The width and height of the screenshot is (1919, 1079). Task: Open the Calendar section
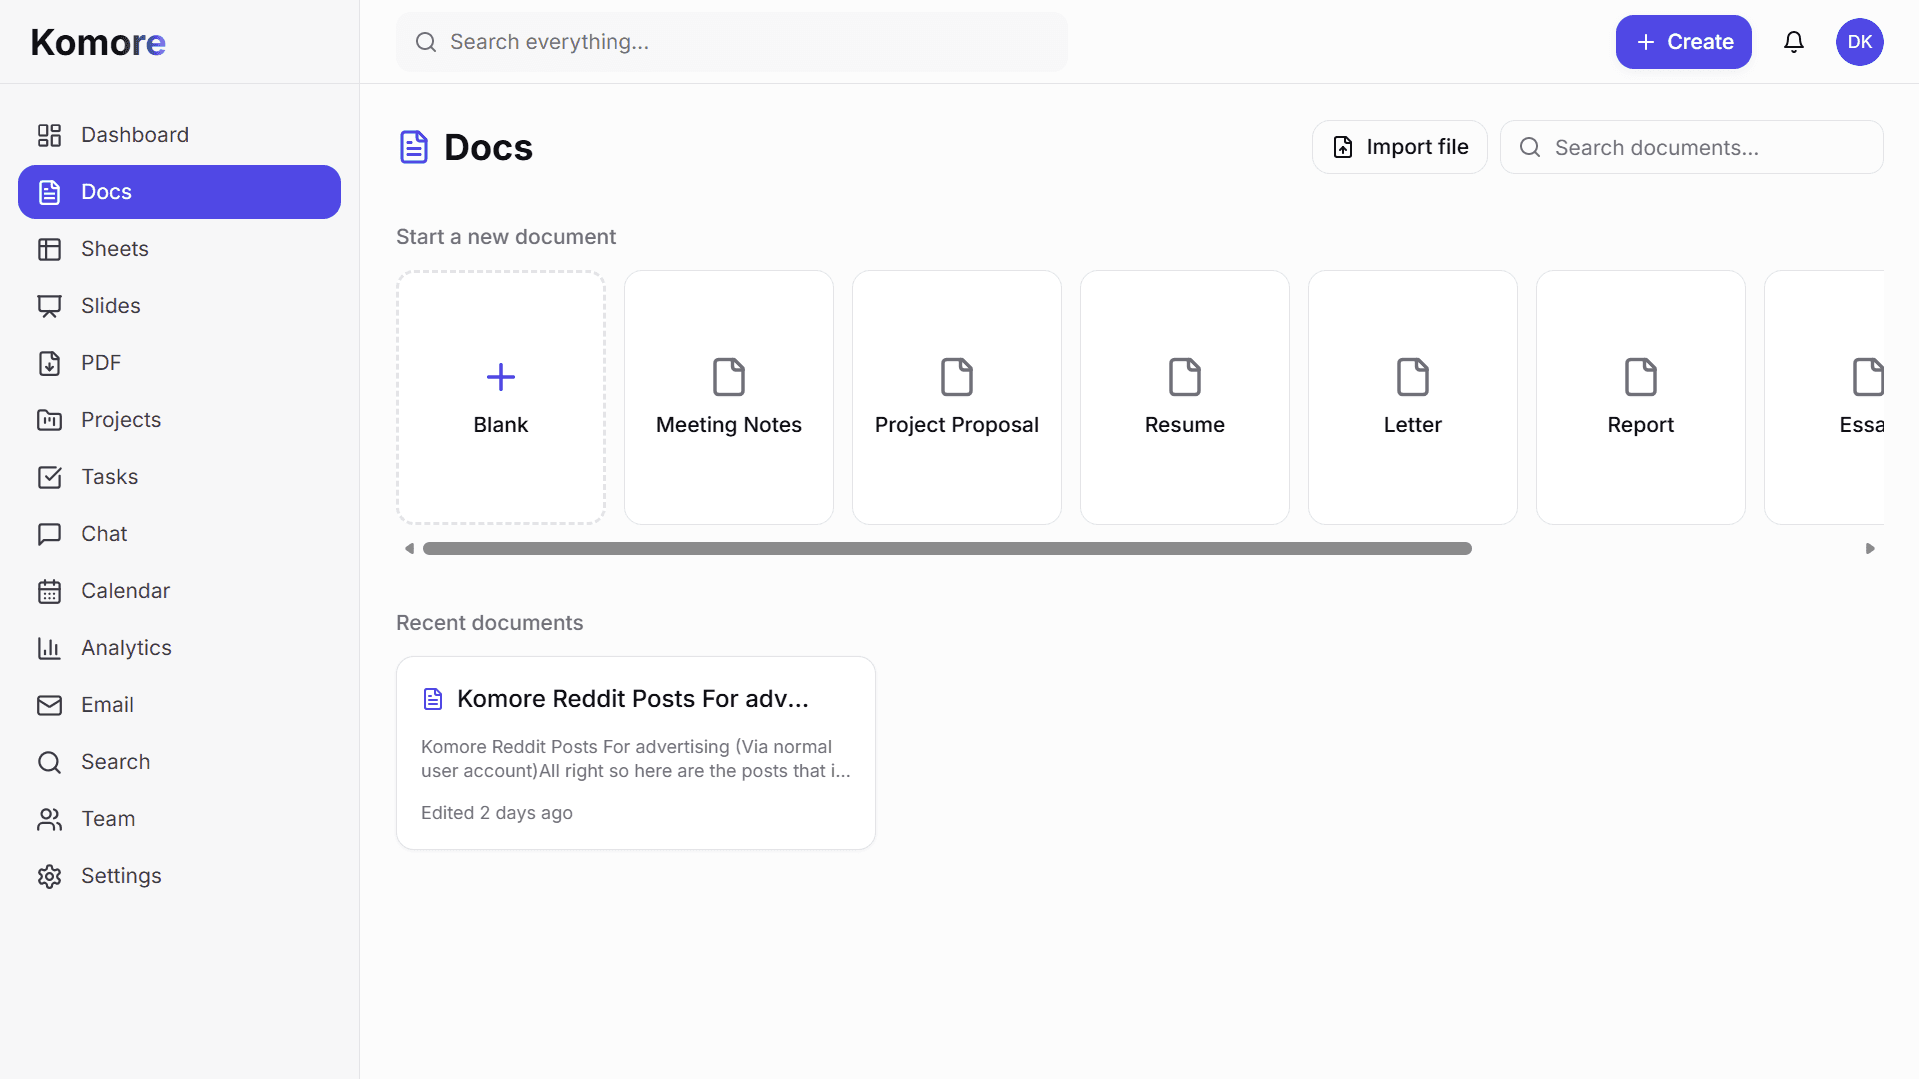(125, 590)
